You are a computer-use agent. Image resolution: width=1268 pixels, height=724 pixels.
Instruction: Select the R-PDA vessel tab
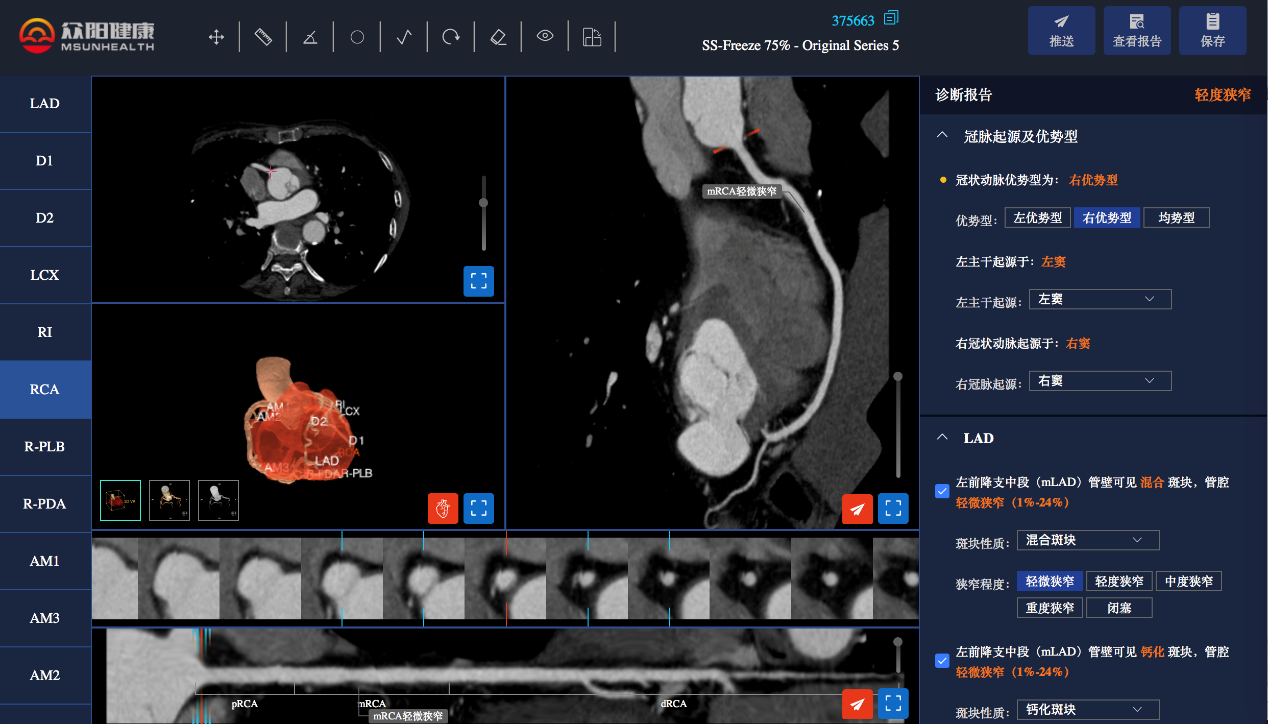pos(45,504)
